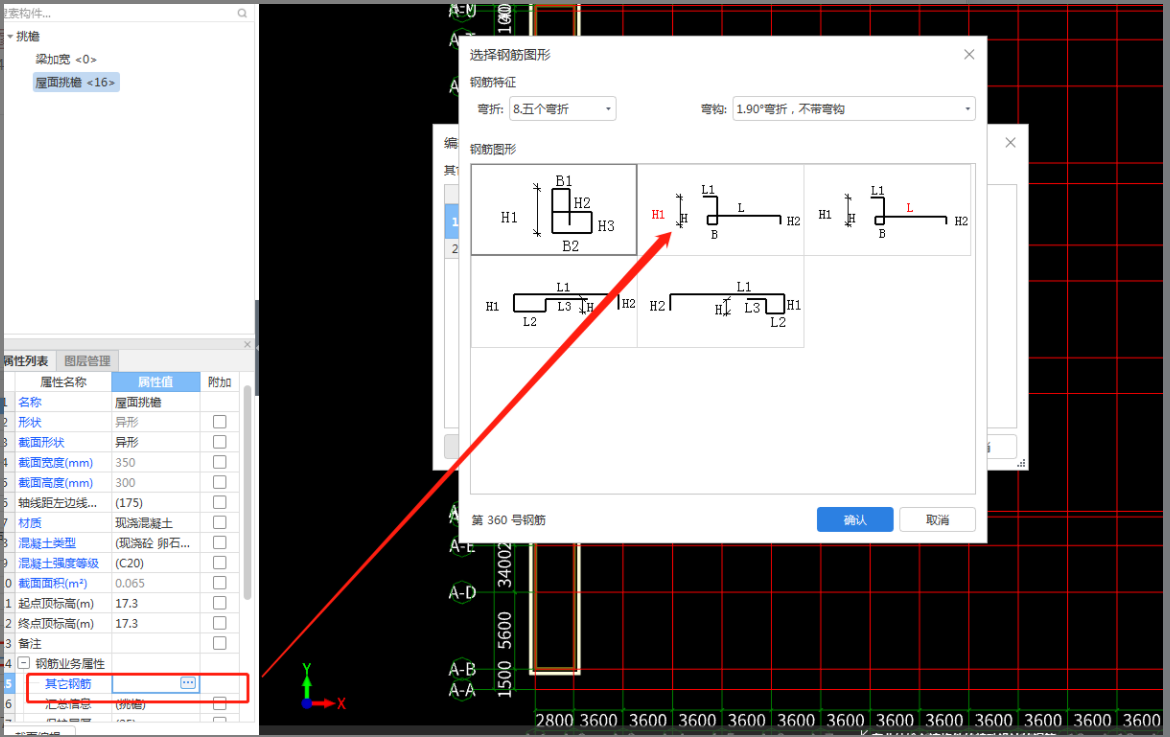Toggle 附加 checkbox for 截面面积 row
1170x737 pixels.
(x=219, y=583)
